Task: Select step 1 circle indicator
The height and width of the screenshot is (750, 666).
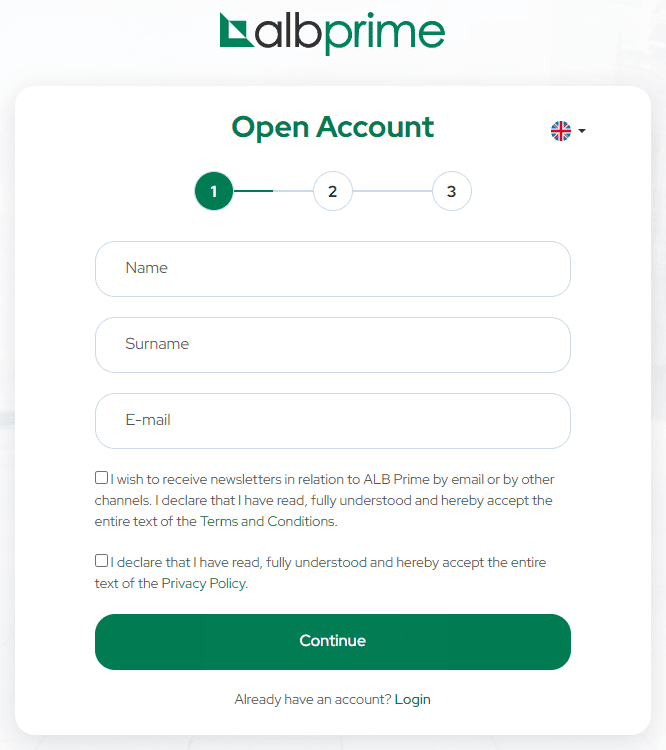Action: pos(214,191)
